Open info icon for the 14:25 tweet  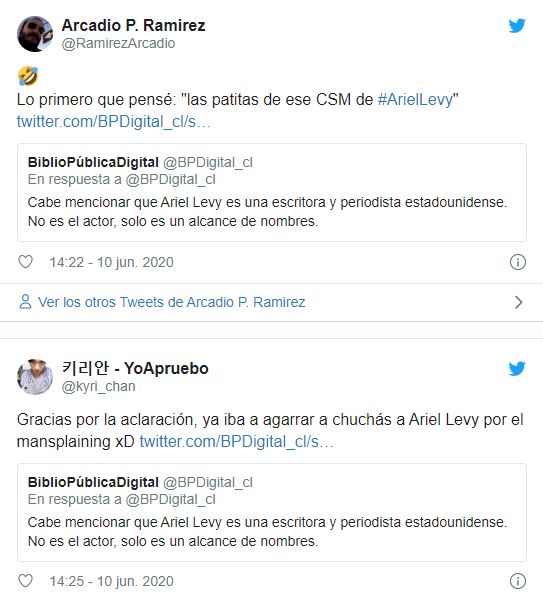tap(518, 581)
